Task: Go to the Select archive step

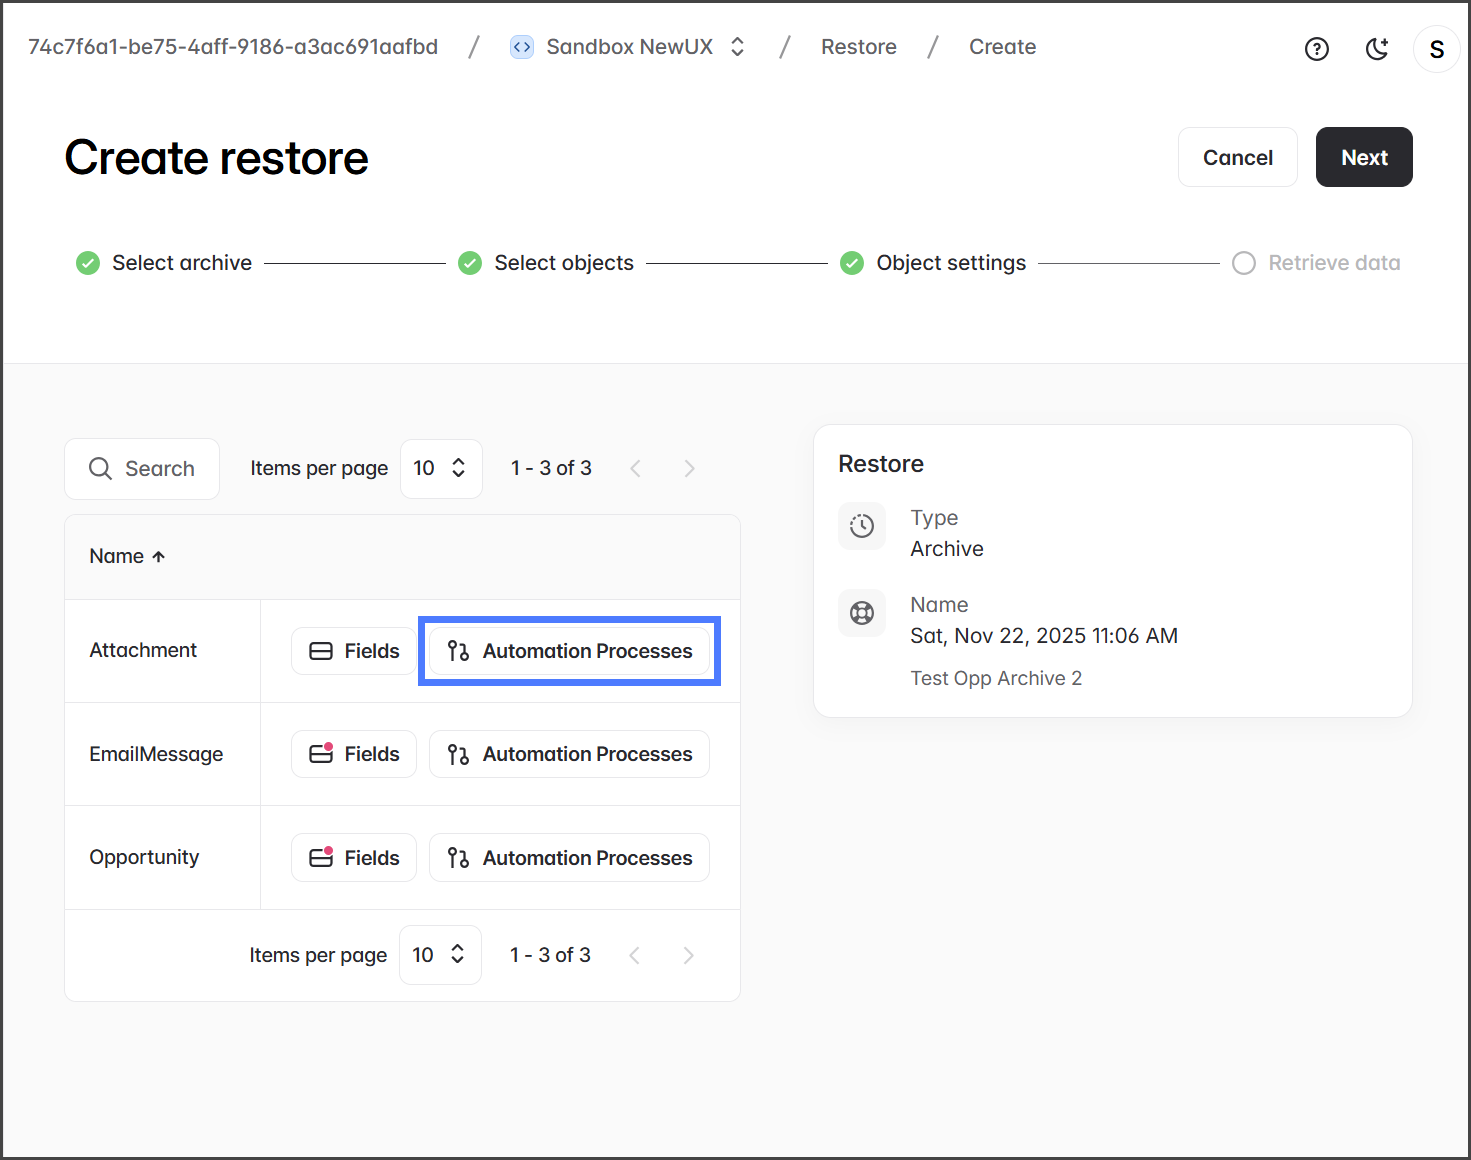Action: (x=181, y=263)
